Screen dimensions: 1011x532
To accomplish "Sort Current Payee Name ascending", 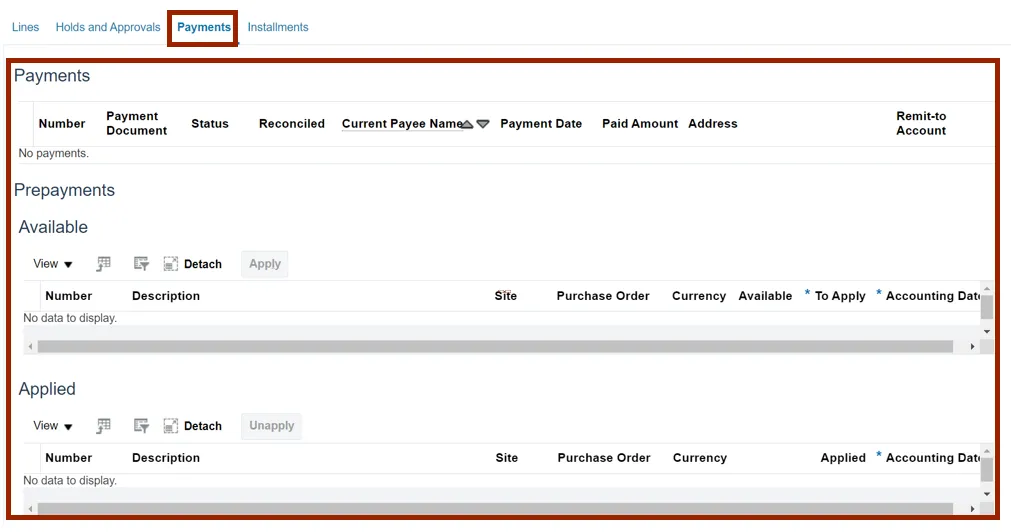I will pyautogui.click(x=467, y=124).
